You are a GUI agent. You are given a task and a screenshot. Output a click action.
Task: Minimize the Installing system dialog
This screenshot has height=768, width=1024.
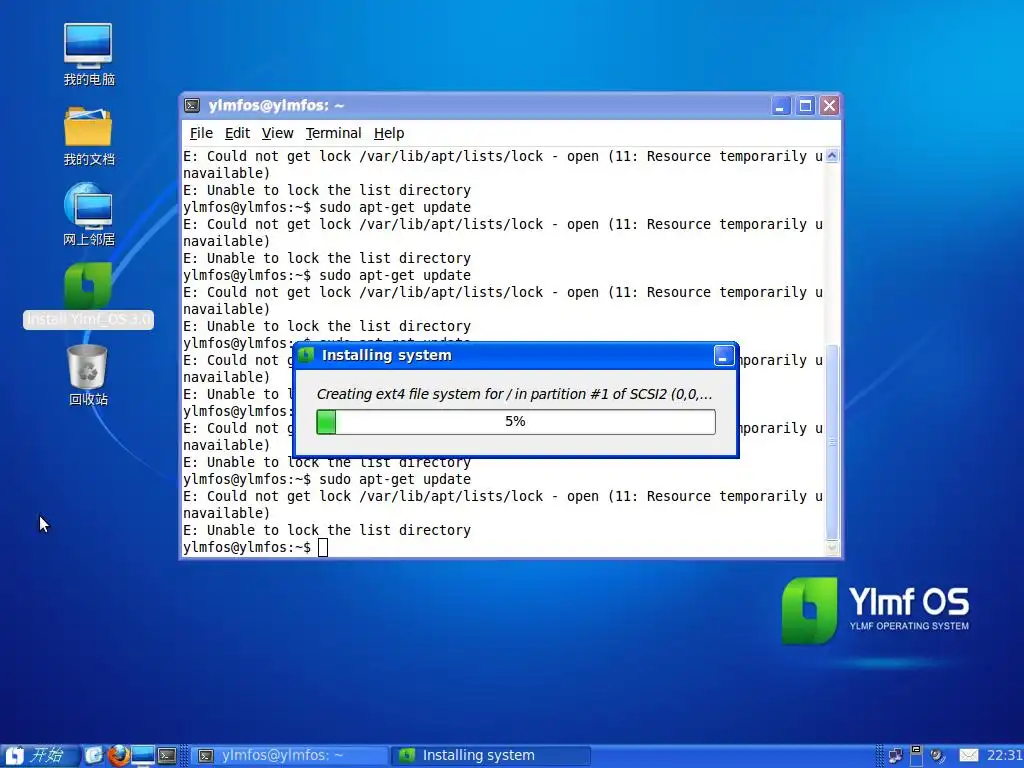[x=724, y=356]
